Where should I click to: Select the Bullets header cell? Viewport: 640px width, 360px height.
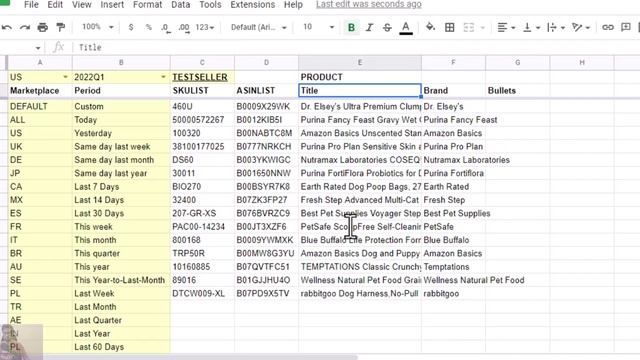pyautogui.click(x=518, y=91)
